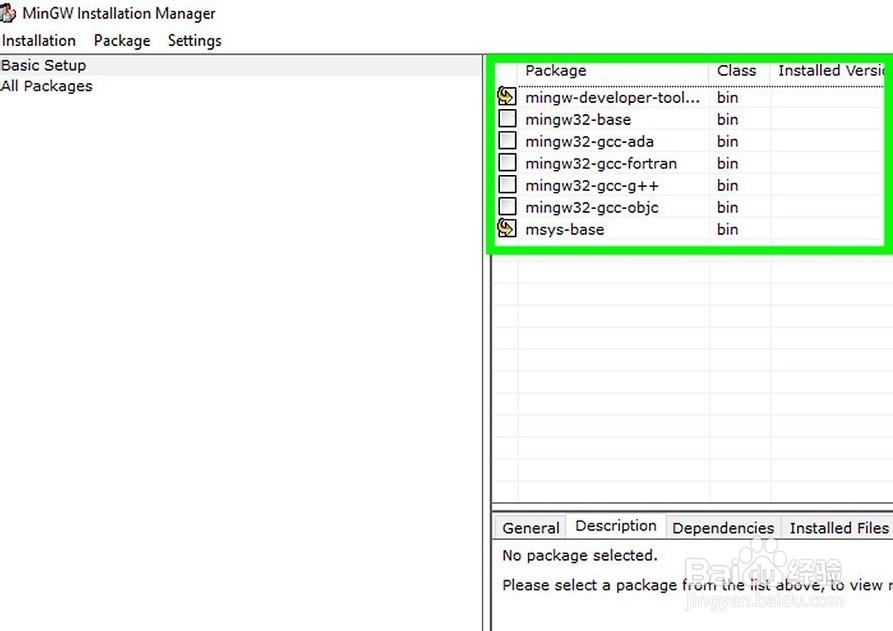This screenshot has width=893, height=631.
Task: Select the mingw32-gcc-fortran package name
Action: (601, 163)
